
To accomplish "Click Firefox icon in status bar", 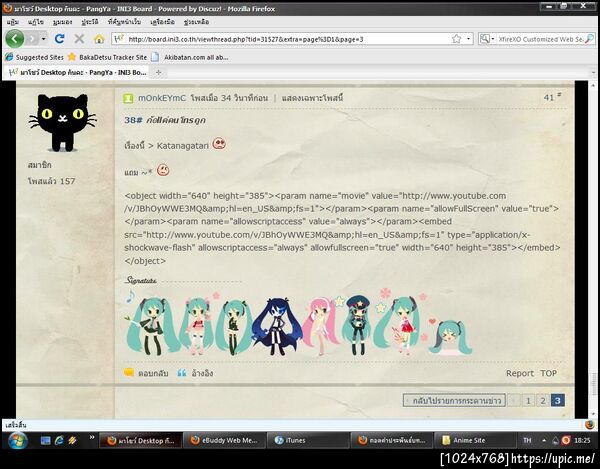I will 590,425.
